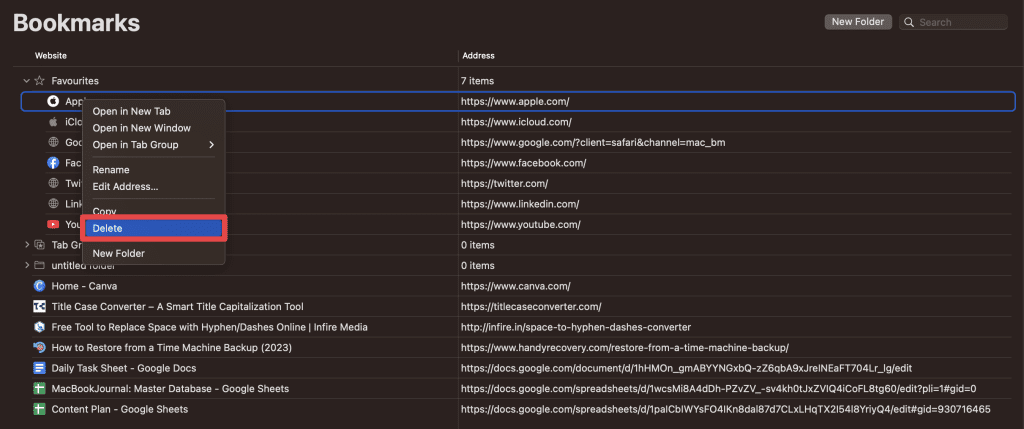Screen dimensions: 1024x429
Task: Select Free Tool to Replace Space bookmark title
Action: pyautogui.click(x=210, y=327)
